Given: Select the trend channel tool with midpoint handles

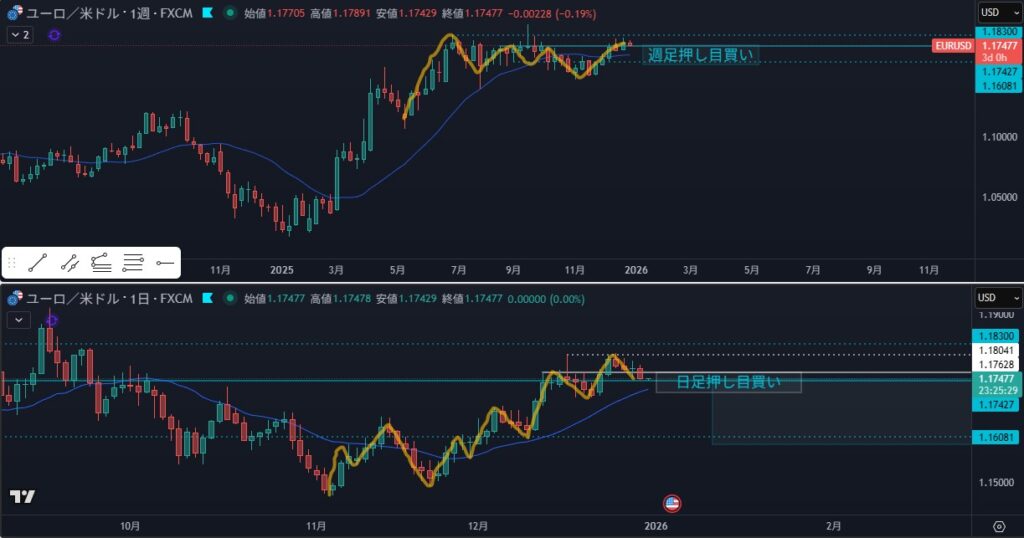Looking at the screenshot, I should (x=69, y=264).
